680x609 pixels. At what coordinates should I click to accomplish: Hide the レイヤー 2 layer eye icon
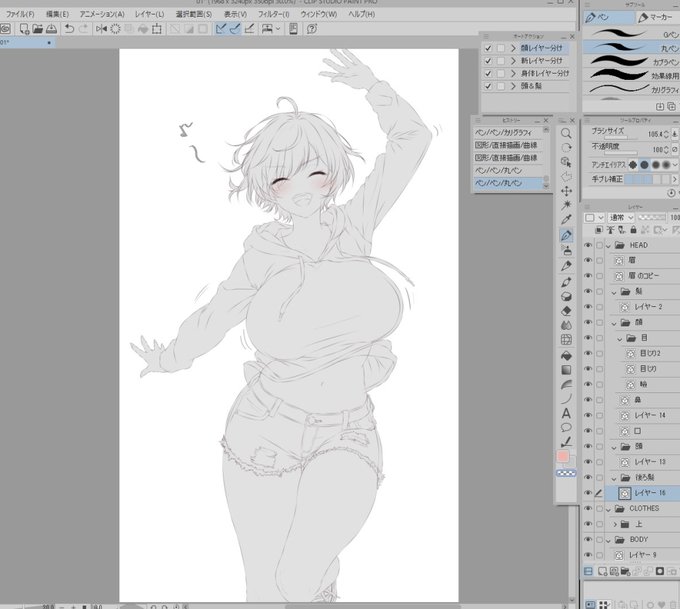(588, 307)
